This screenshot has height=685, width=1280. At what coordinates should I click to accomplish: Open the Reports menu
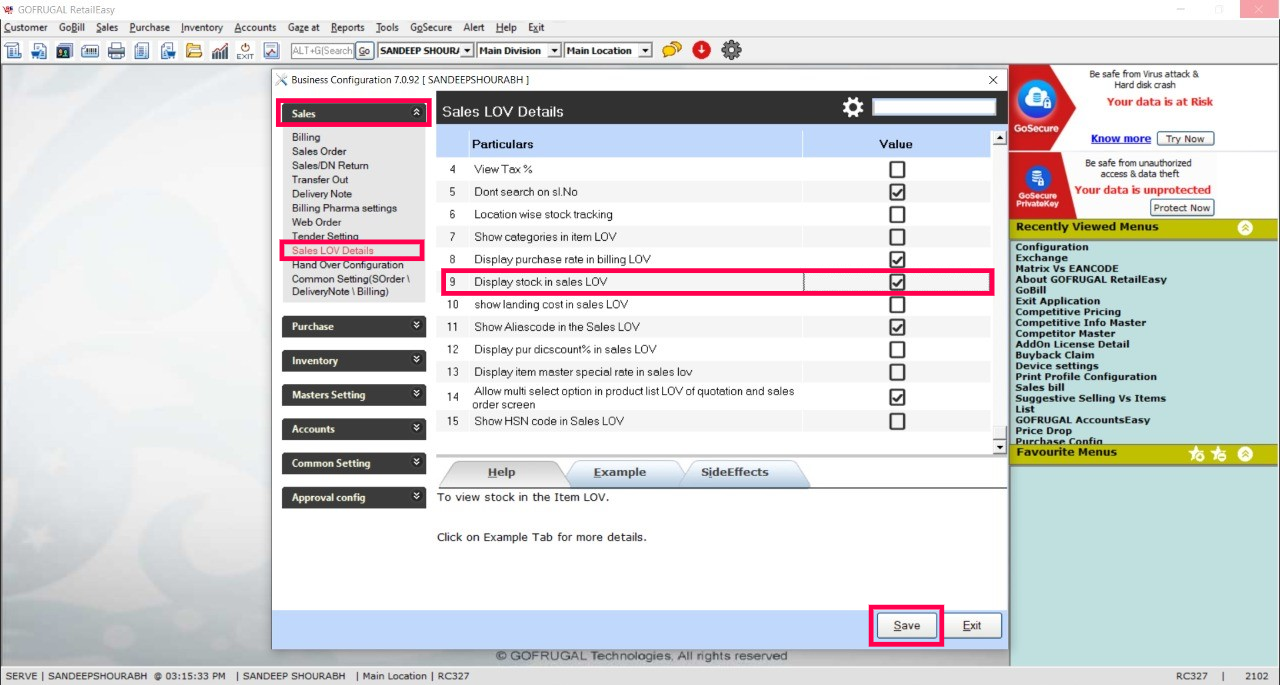[x=348, y=27]
